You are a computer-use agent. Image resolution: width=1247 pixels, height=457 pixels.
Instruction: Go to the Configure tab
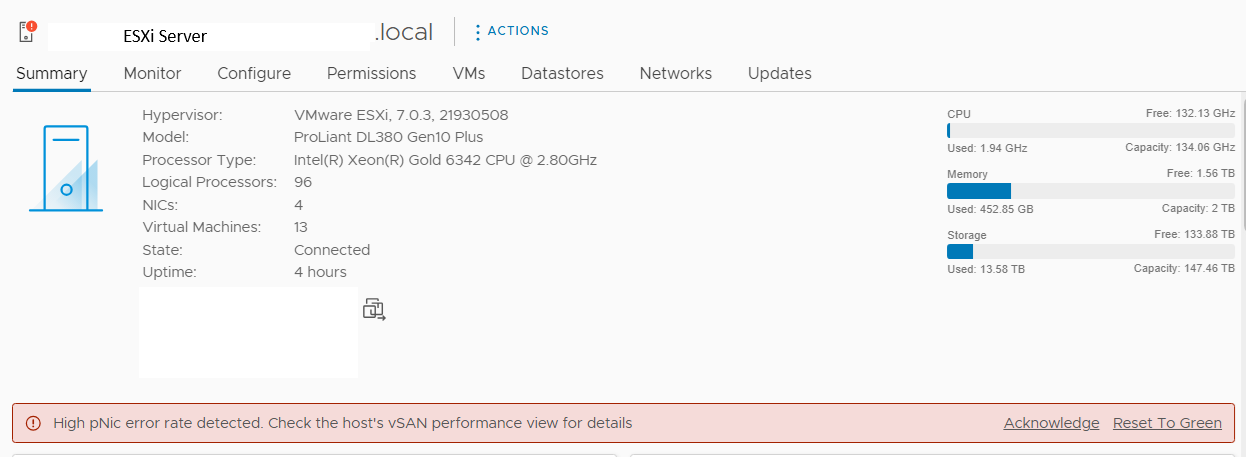pyautogui.click(x=254, y=73)
